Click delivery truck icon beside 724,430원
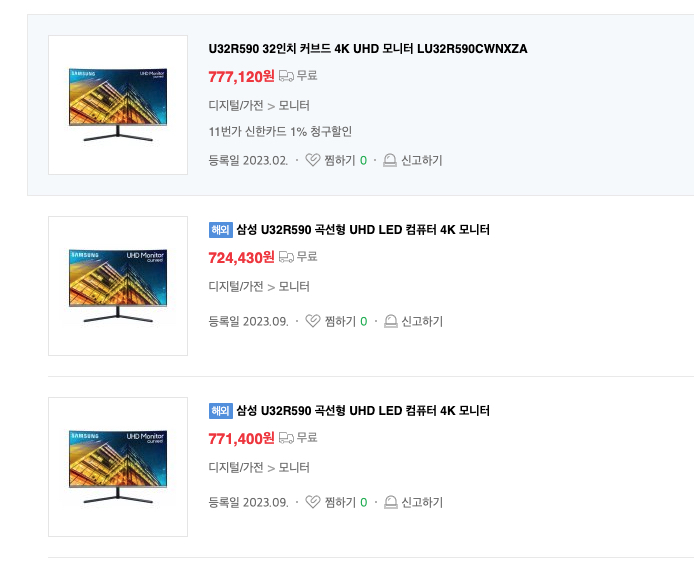 pos(286,257)
